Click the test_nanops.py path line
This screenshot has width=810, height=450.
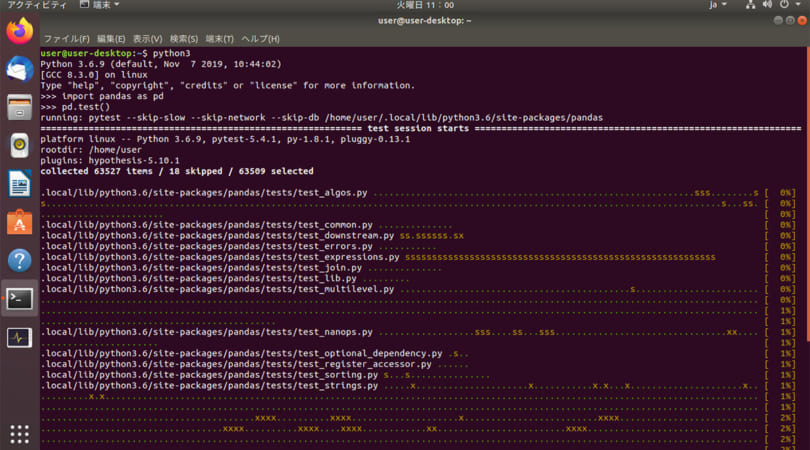207,332
